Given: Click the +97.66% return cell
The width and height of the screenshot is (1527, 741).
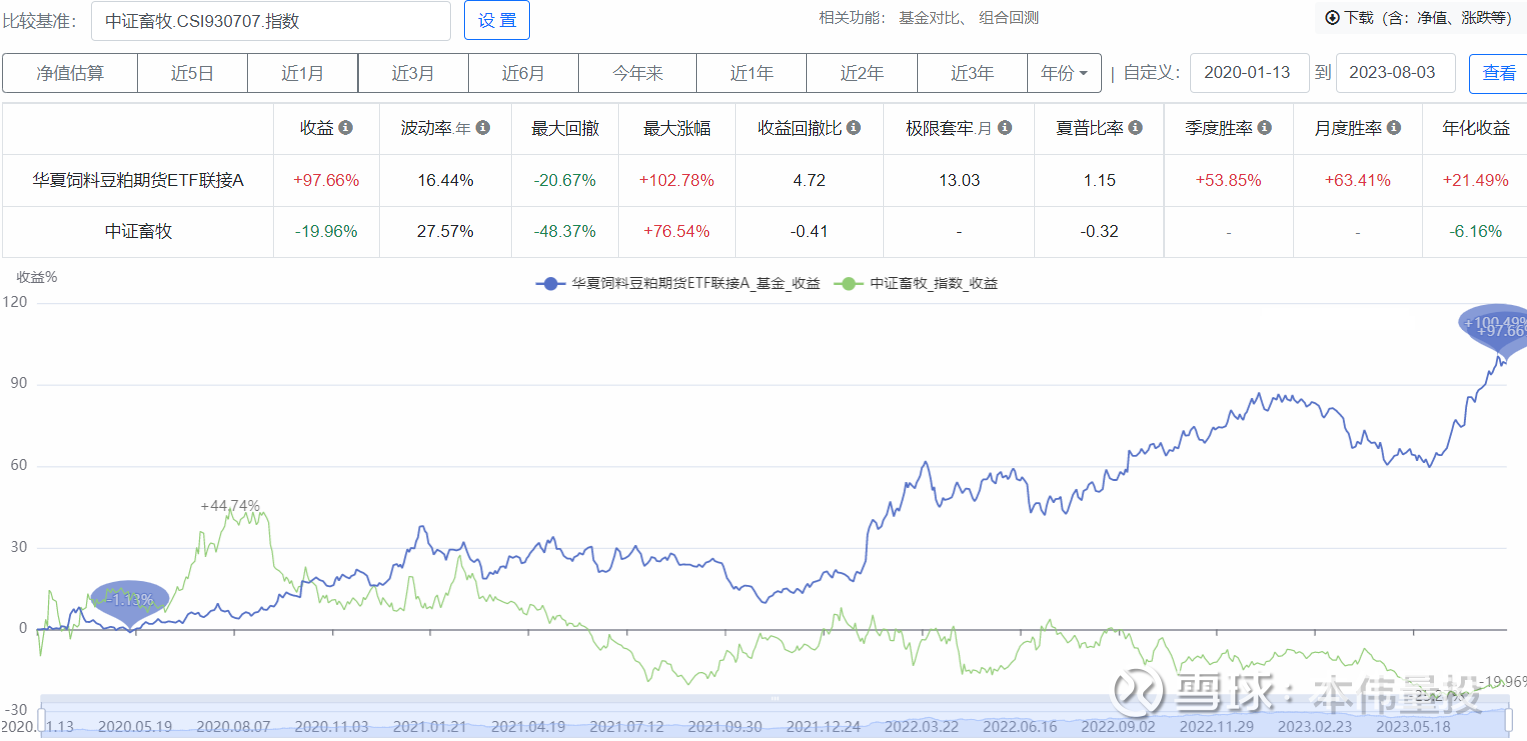Looking at the screenshot, I should click(326, 180).
